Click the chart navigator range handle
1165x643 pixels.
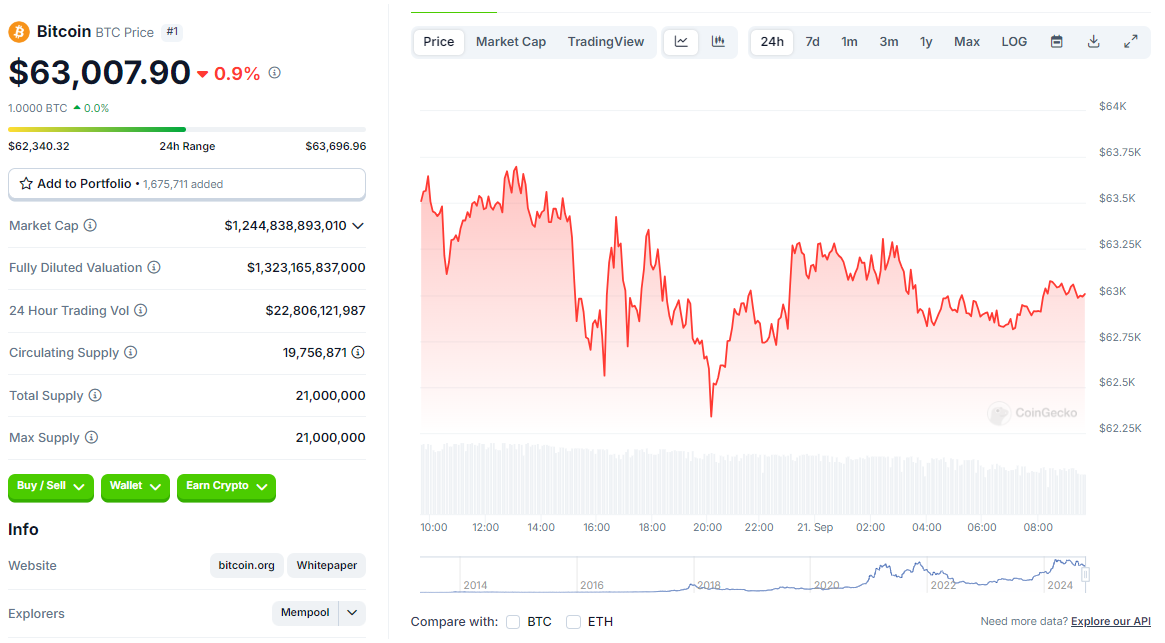(1086, 575)
